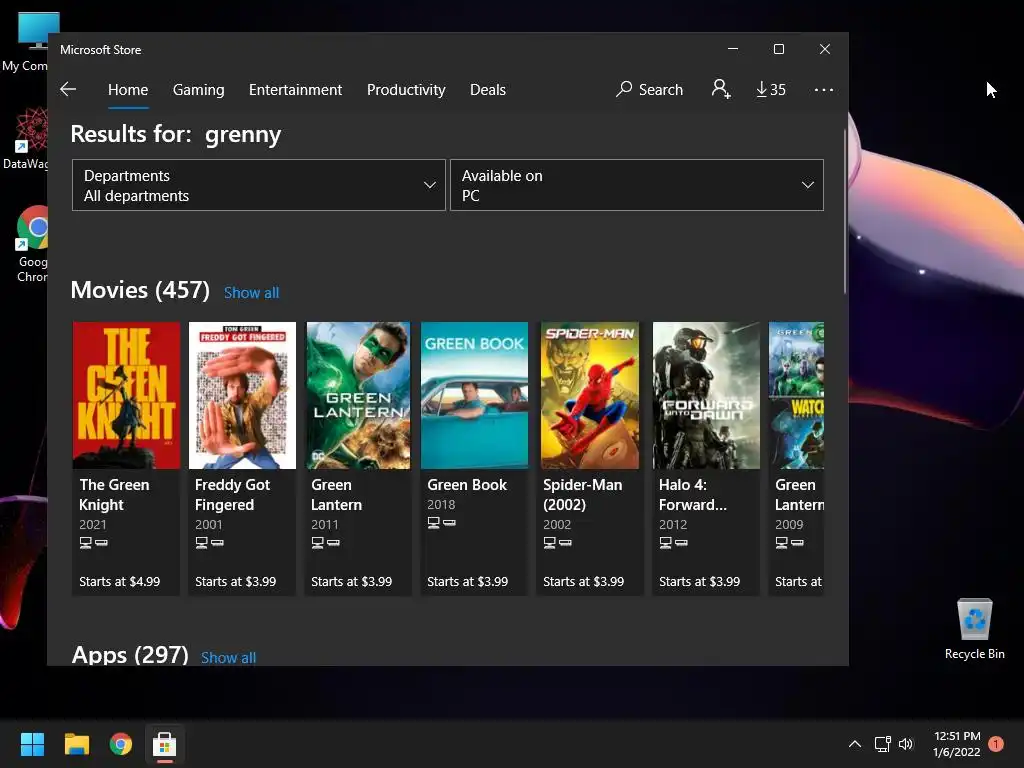This screenshot has height=768, width=1024.
Task: Switch to the Gaming tab
Action: 199,89
